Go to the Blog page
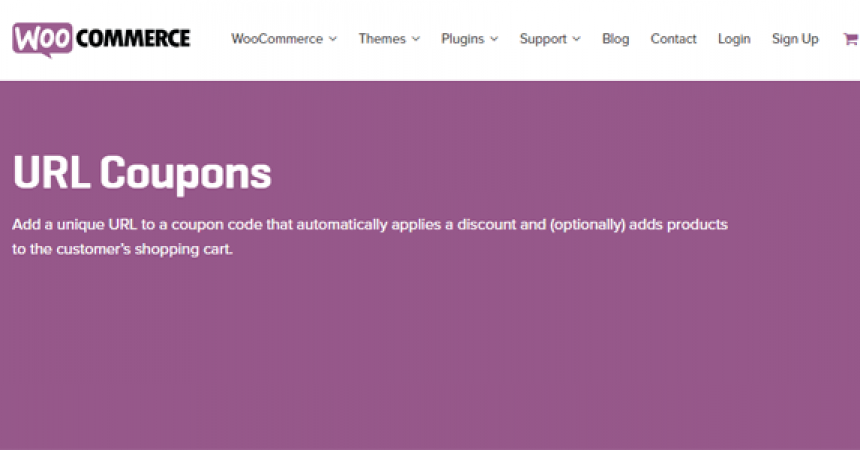This screenshot has height=450, width=860. point(615,39)
